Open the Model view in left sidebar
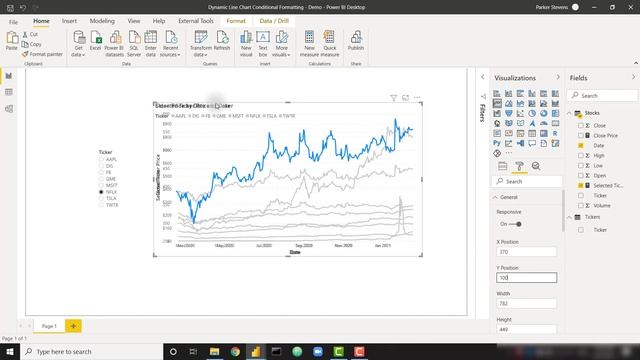 click(x=9, y=109)
